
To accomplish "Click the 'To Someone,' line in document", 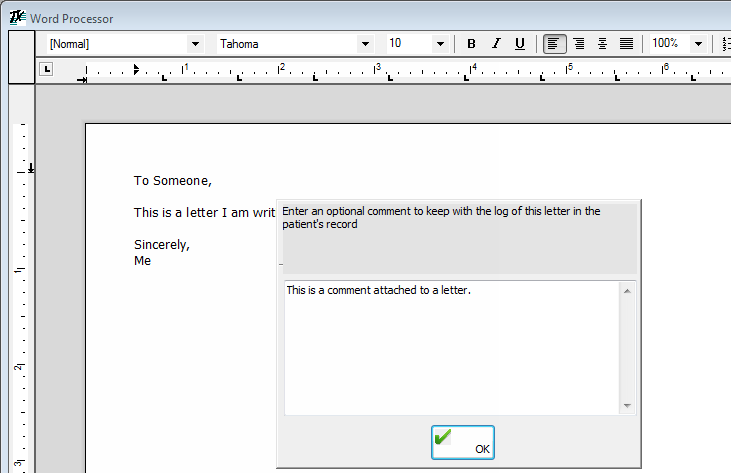I will (172, 181).
